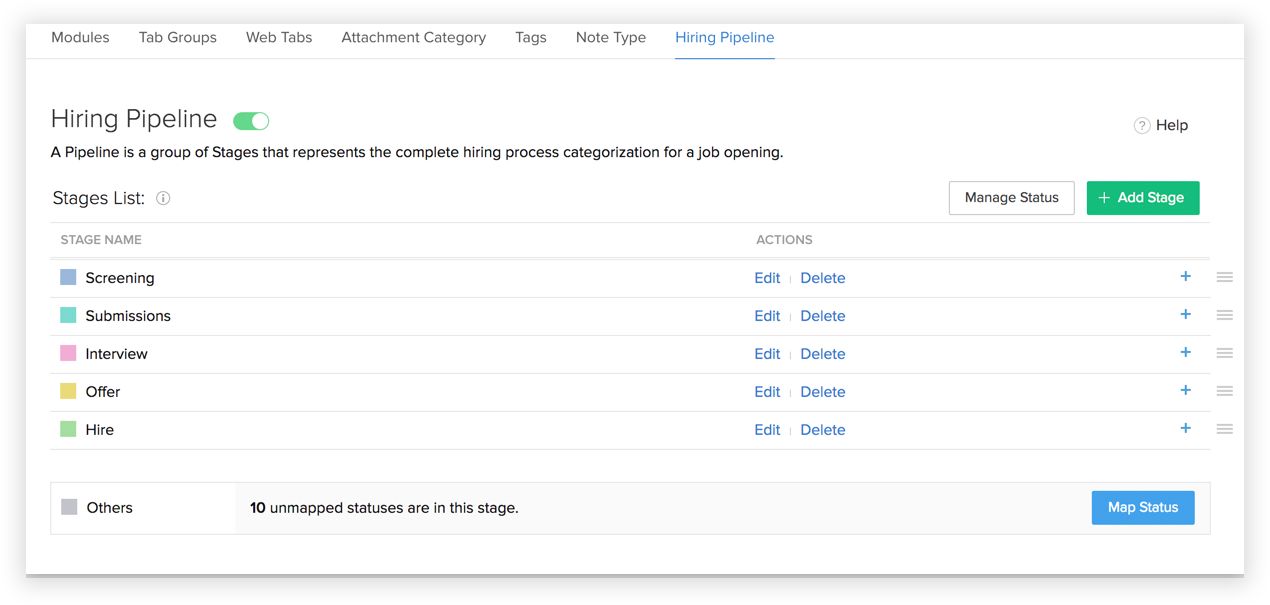Toggle the Hiring Pipeline switch off
The width and height of the screenshot is (1270, 605).
point(251,121)
